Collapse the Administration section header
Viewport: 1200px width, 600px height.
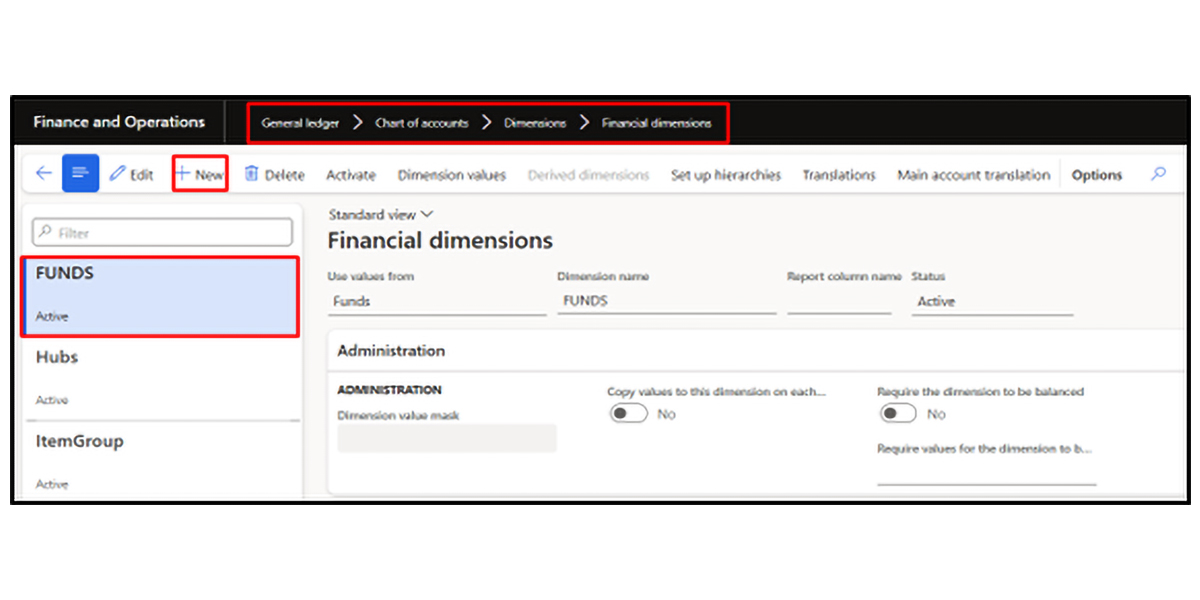tap(391, 351)
